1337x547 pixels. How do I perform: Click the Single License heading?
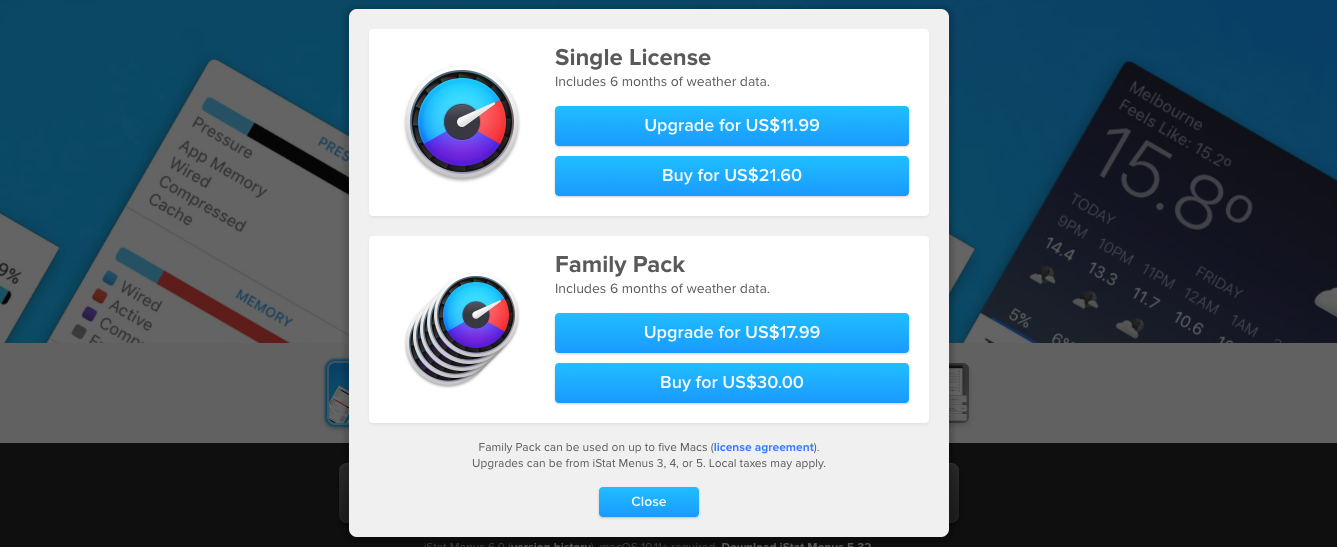tap(633, 57)
